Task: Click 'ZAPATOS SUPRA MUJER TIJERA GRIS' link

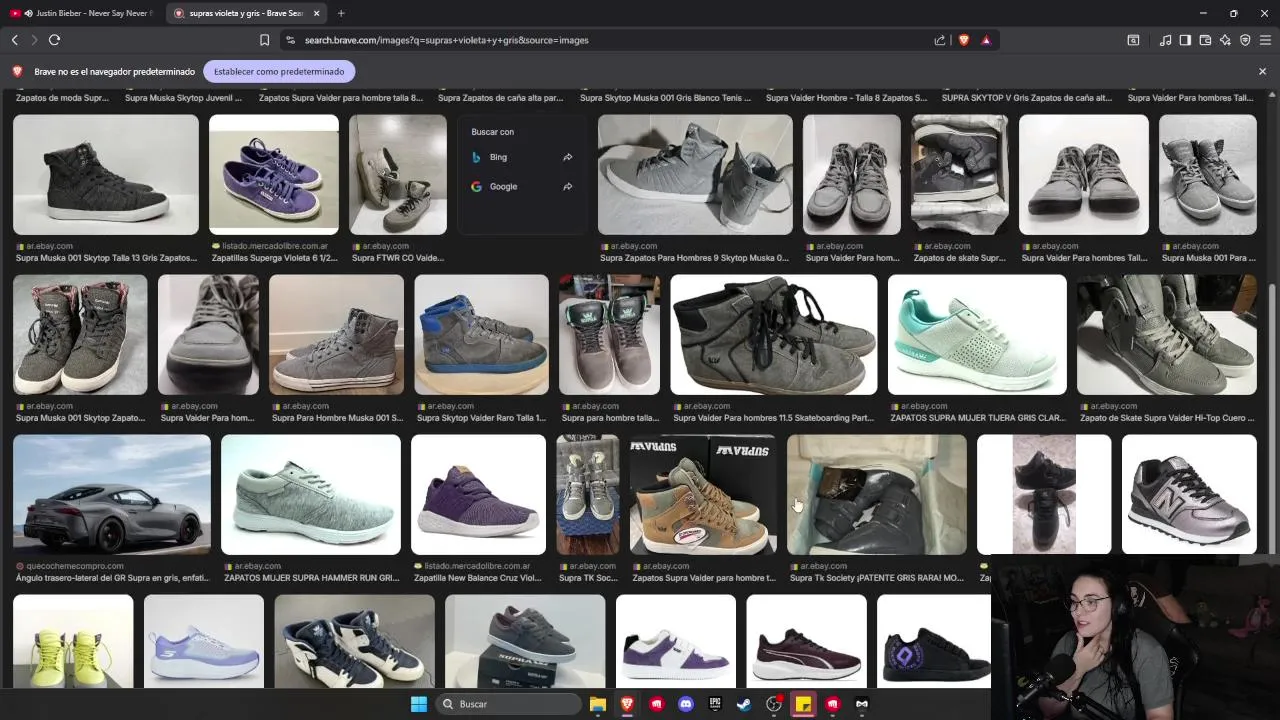Action: point(977,418)
